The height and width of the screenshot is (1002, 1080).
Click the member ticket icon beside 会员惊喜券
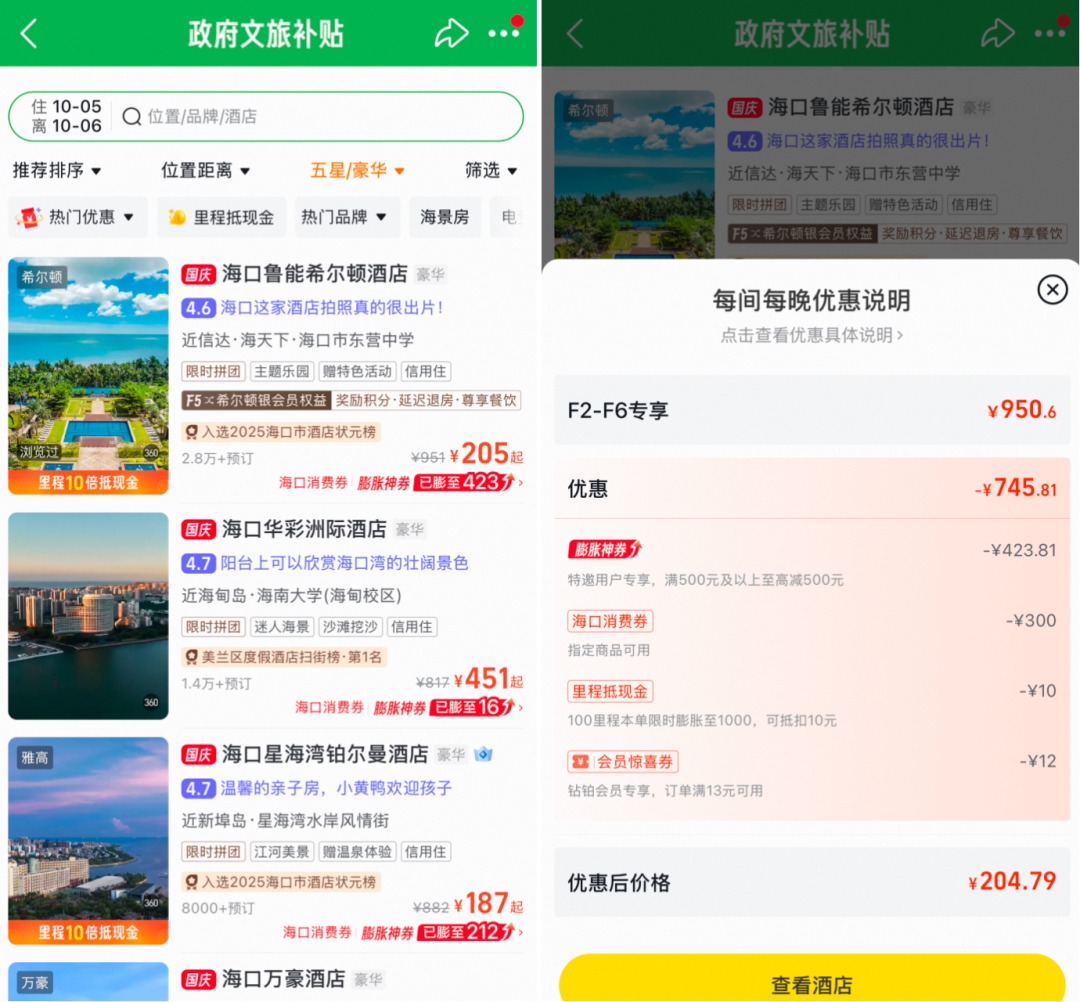pyautogui.click(x=579, y=761)
